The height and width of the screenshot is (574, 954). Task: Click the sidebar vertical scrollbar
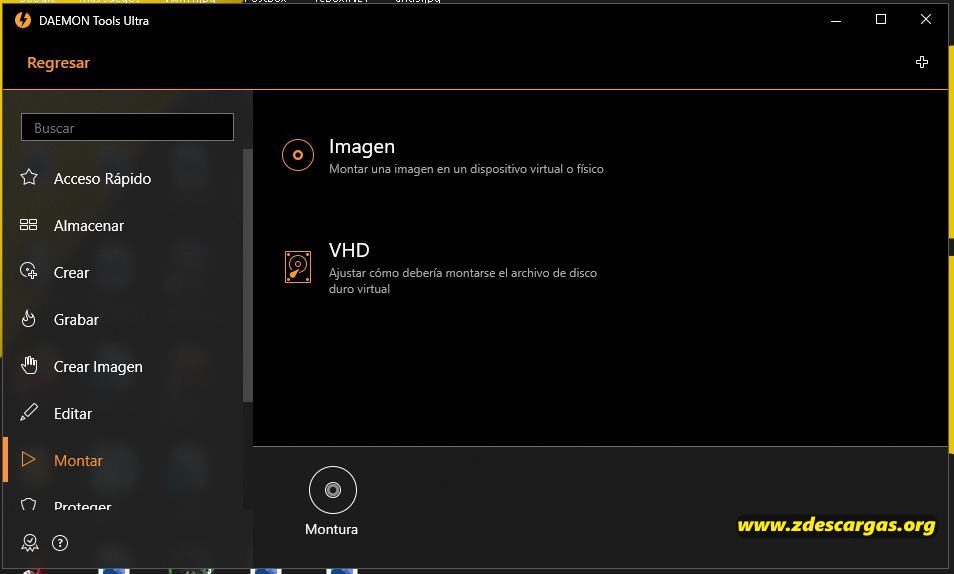[247, 275]
